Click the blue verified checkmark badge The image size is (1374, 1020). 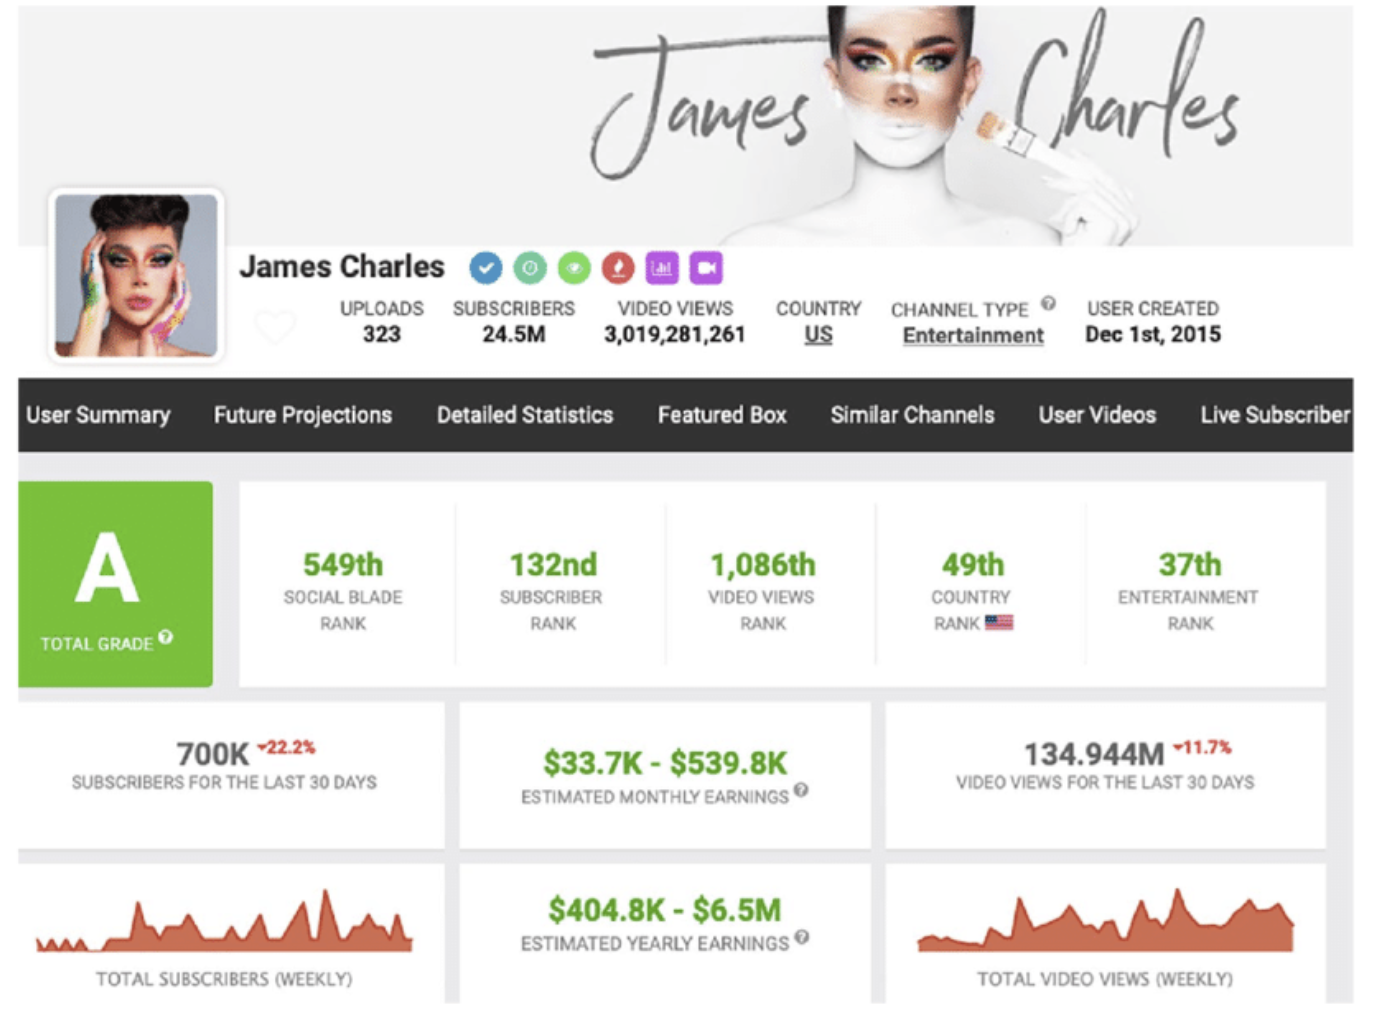tap(485, 268)
